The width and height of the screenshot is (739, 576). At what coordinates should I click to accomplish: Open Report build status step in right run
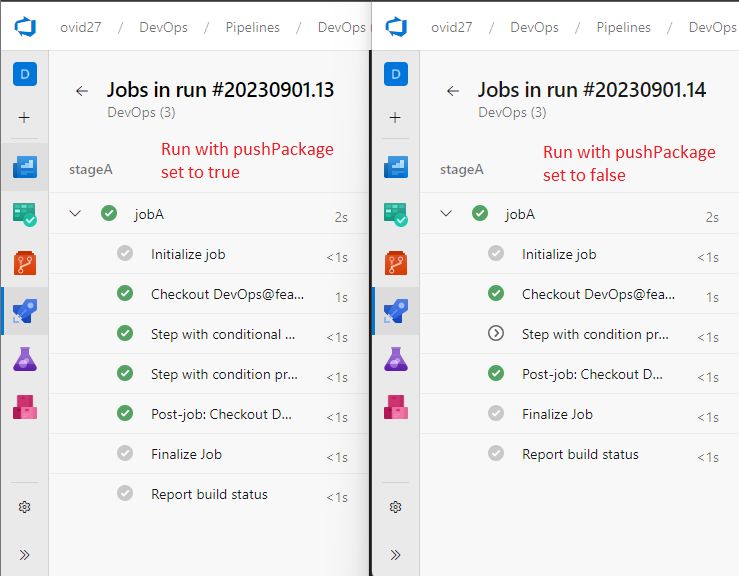click(580, 454)
